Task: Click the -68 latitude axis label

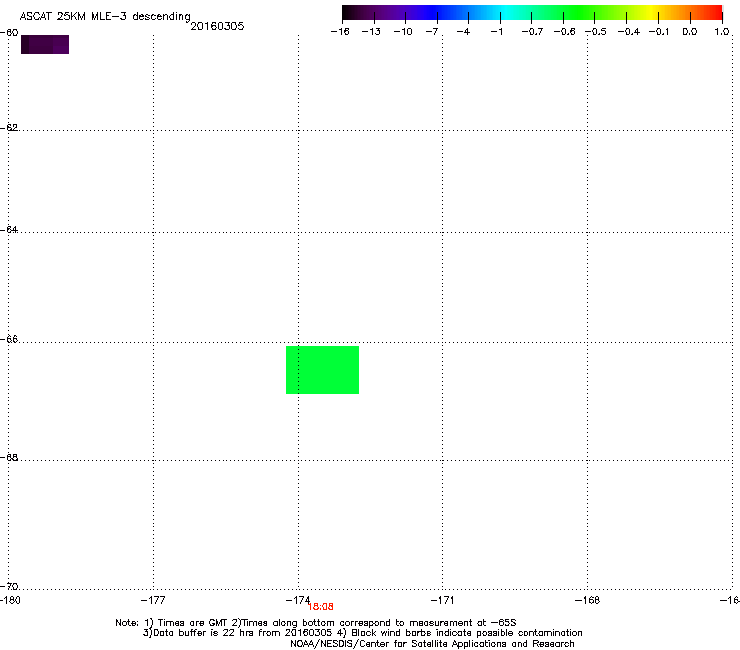Action: click(9, 457)
